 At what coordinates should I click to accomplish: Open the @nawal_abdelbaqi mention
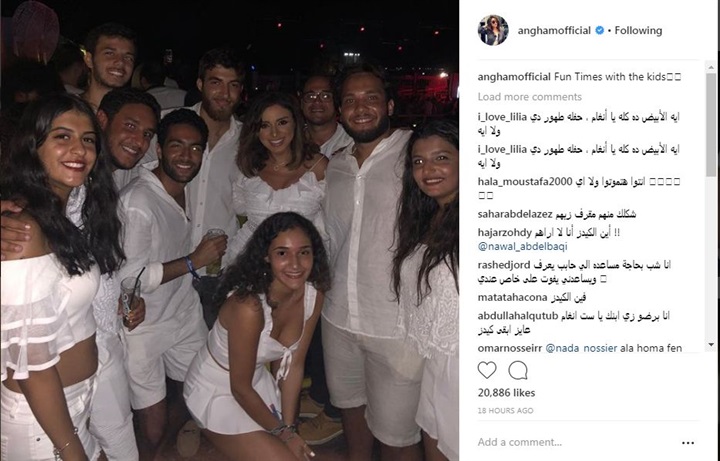pos(523,247)
